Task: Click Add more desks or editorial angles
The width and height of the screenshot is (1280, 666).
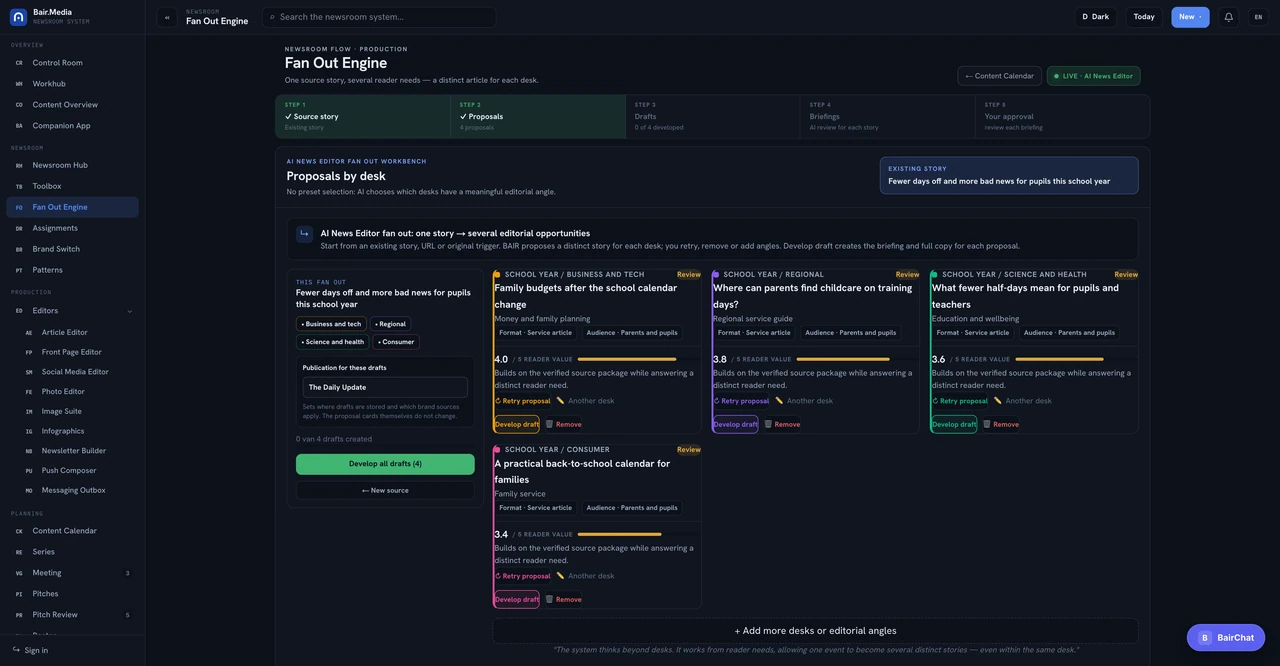Action: coord(815,631)
